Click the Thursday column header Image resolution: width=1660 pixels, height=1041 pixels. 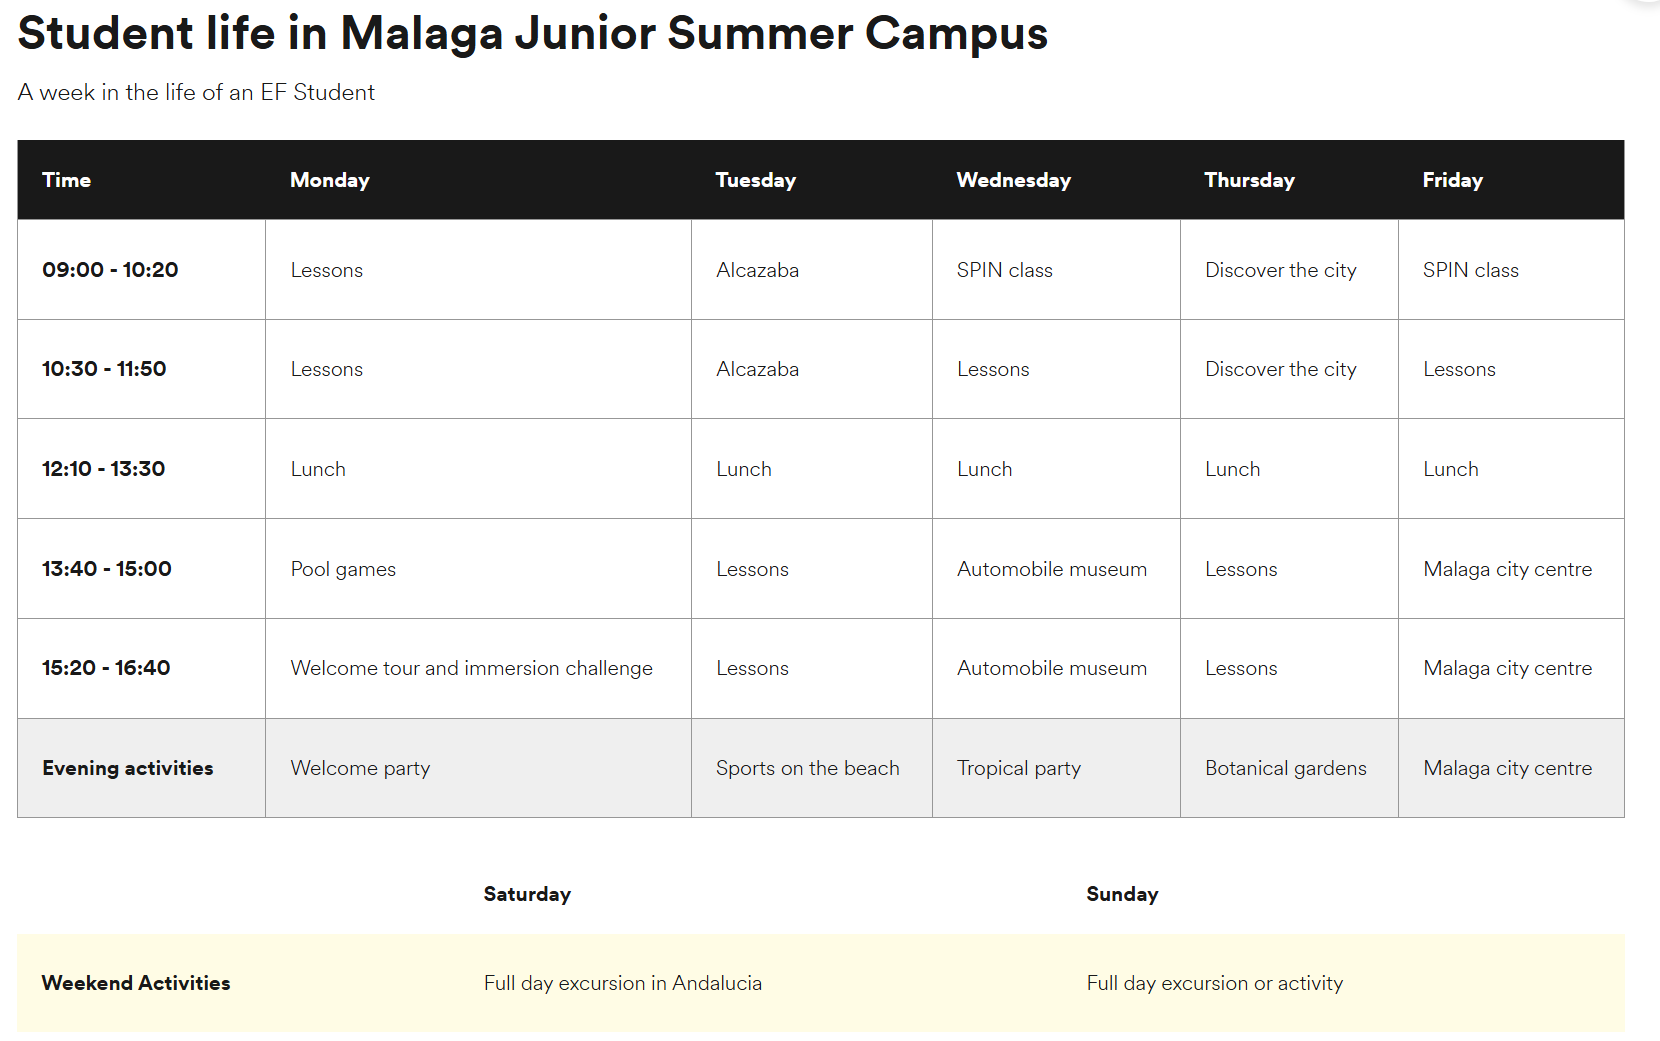(x=1249, y=180)
